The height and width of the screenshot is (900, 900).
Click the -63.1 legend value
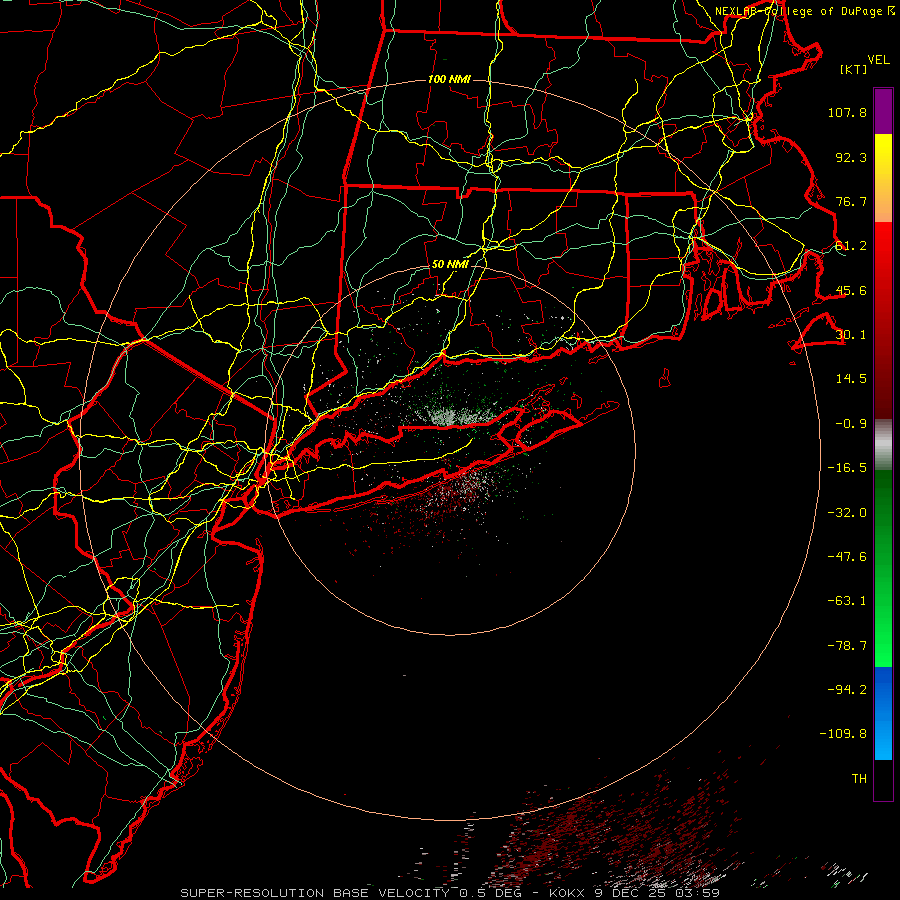[847, 601]
